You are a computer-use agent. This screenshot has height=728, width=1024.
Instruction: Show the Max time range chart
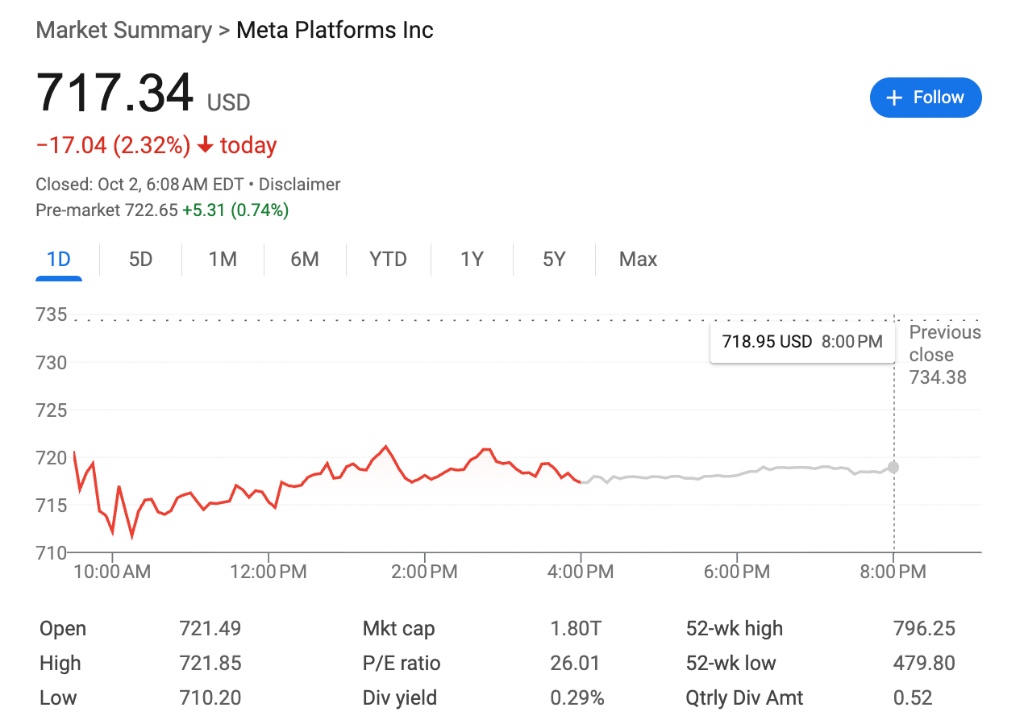tap(638, 259)
